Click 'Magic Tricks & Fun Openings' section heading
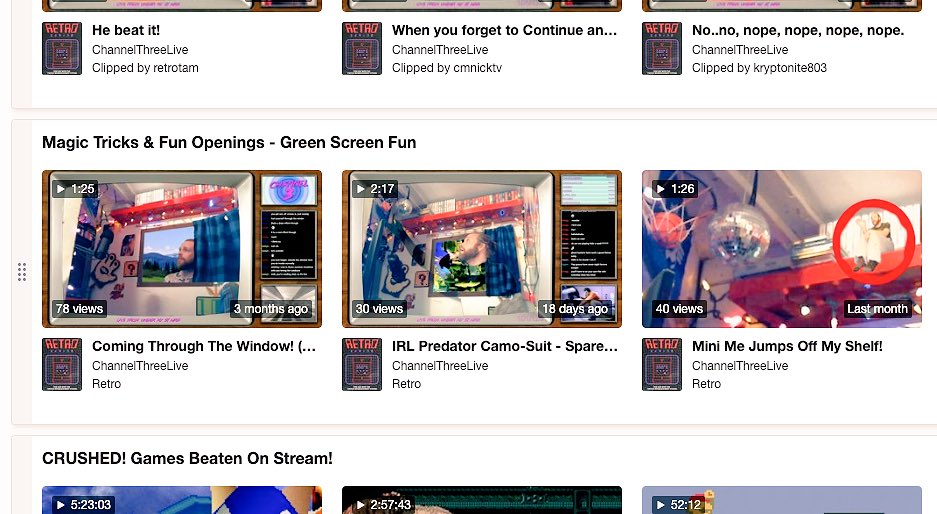Viewport: 937px width, 514px height. 229,143
